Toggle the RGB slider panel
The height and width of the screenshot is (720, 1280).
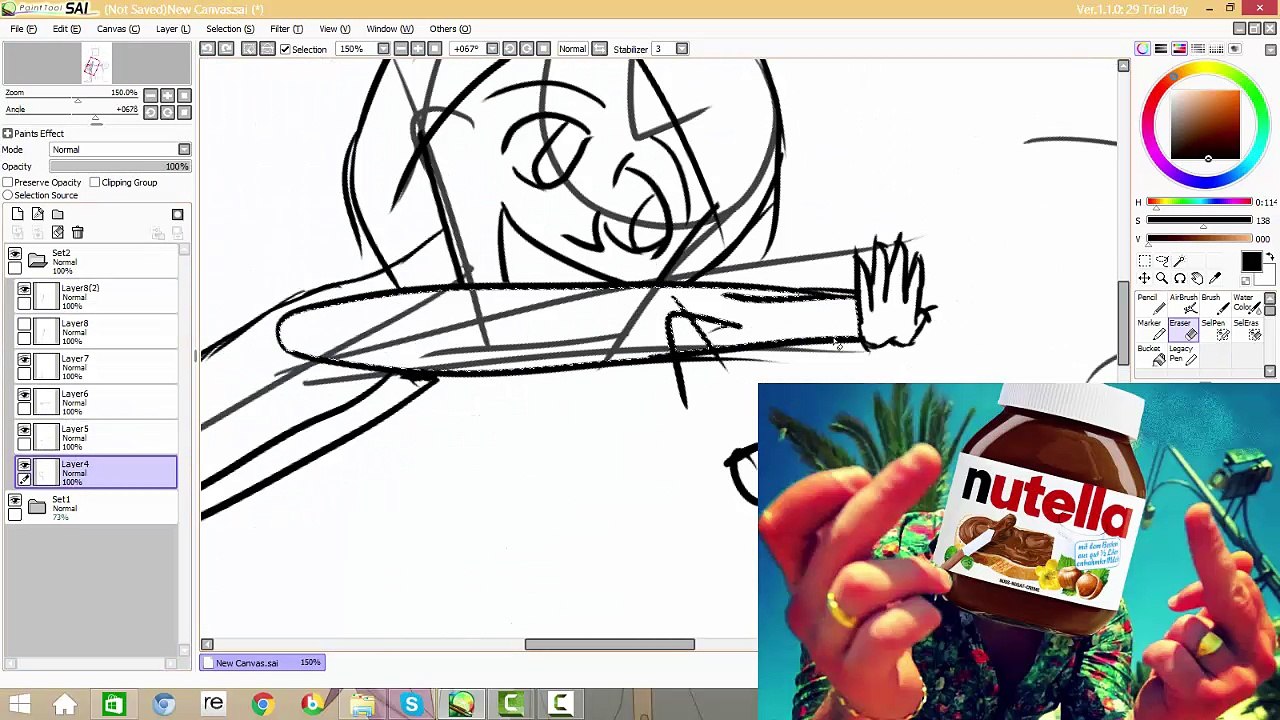pos(1161,49)
